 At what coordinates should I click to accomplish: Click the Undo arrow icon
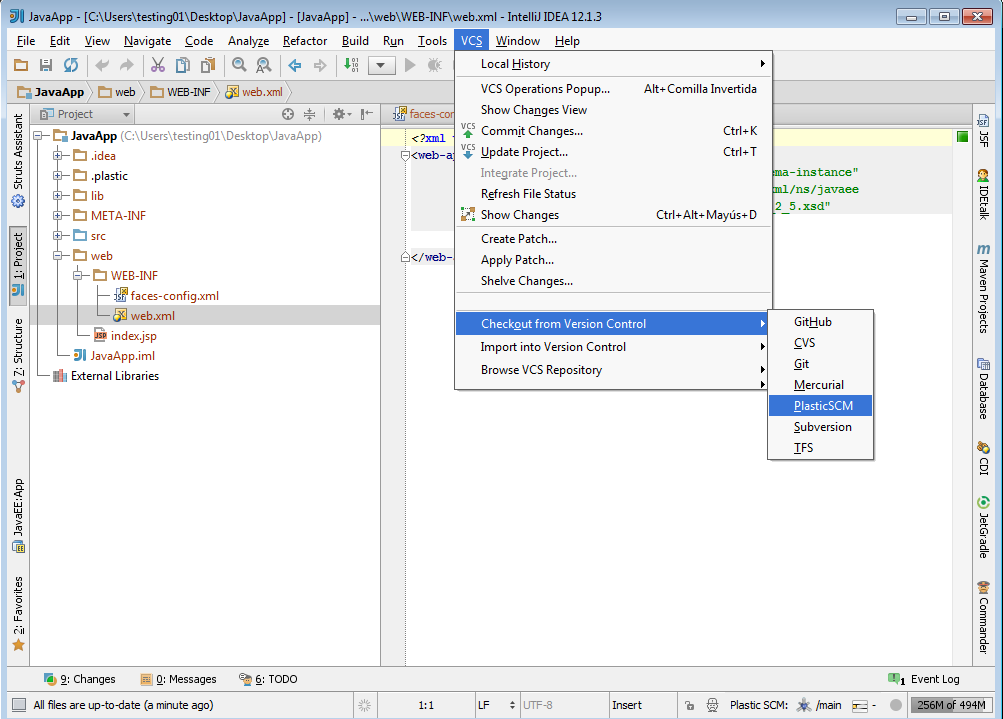102,65
